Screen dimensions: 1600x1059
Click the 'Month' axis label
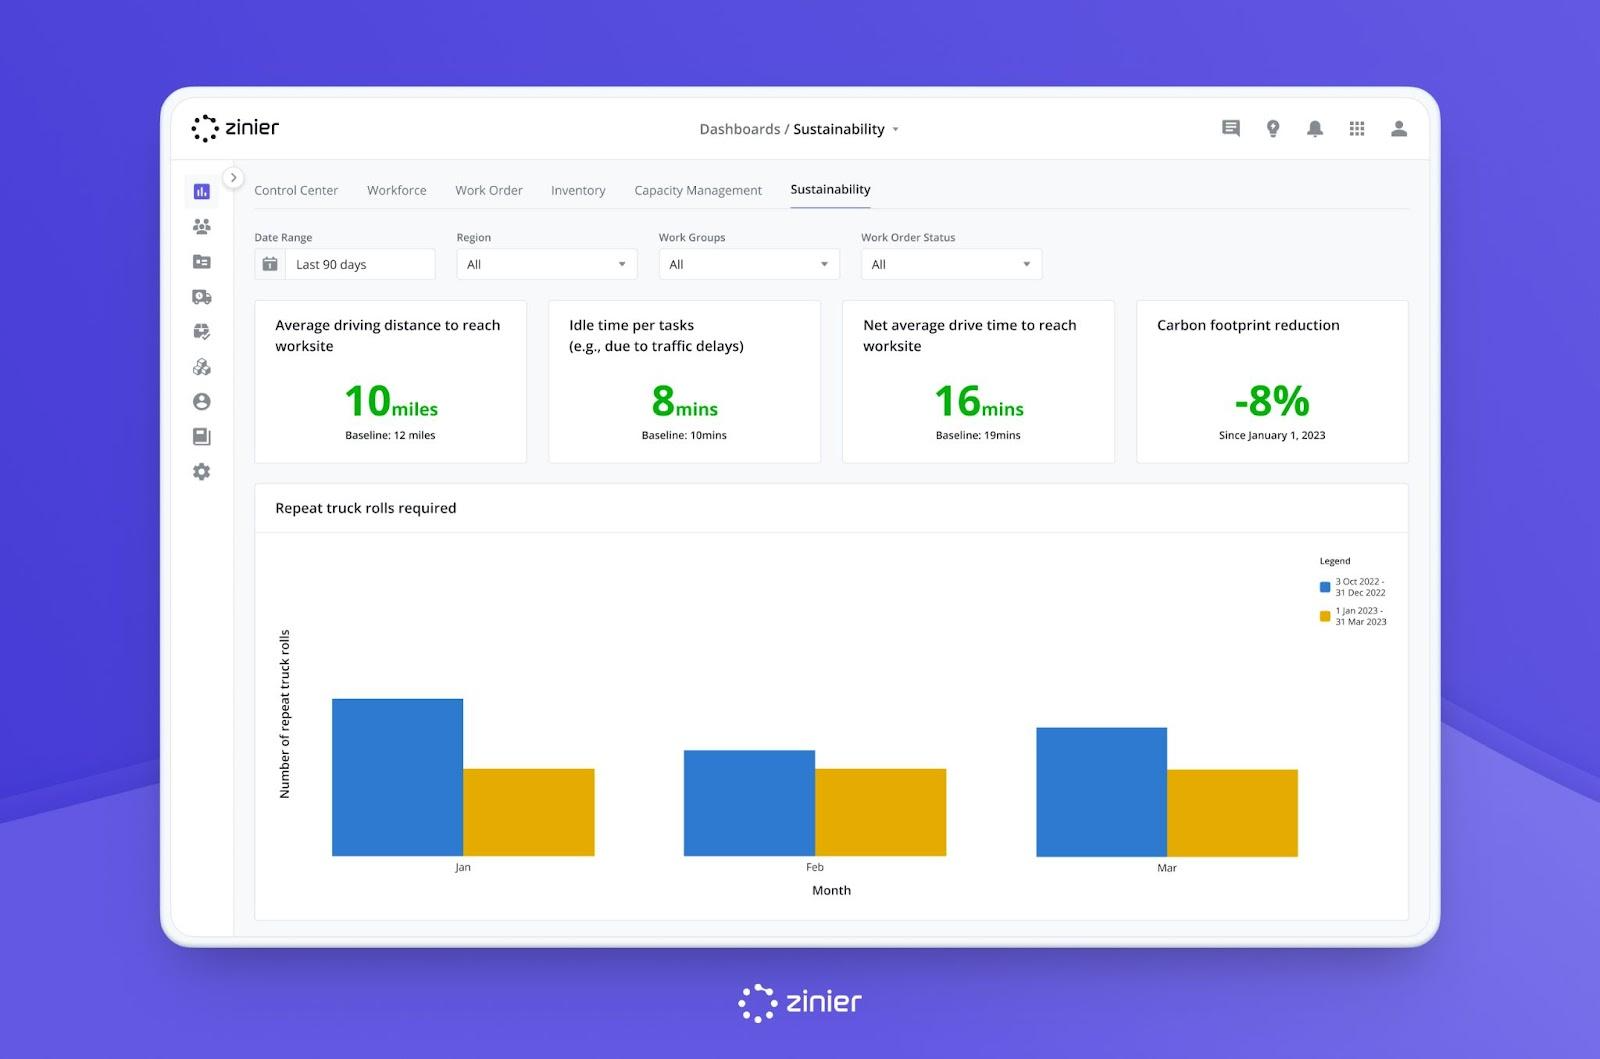831,890
